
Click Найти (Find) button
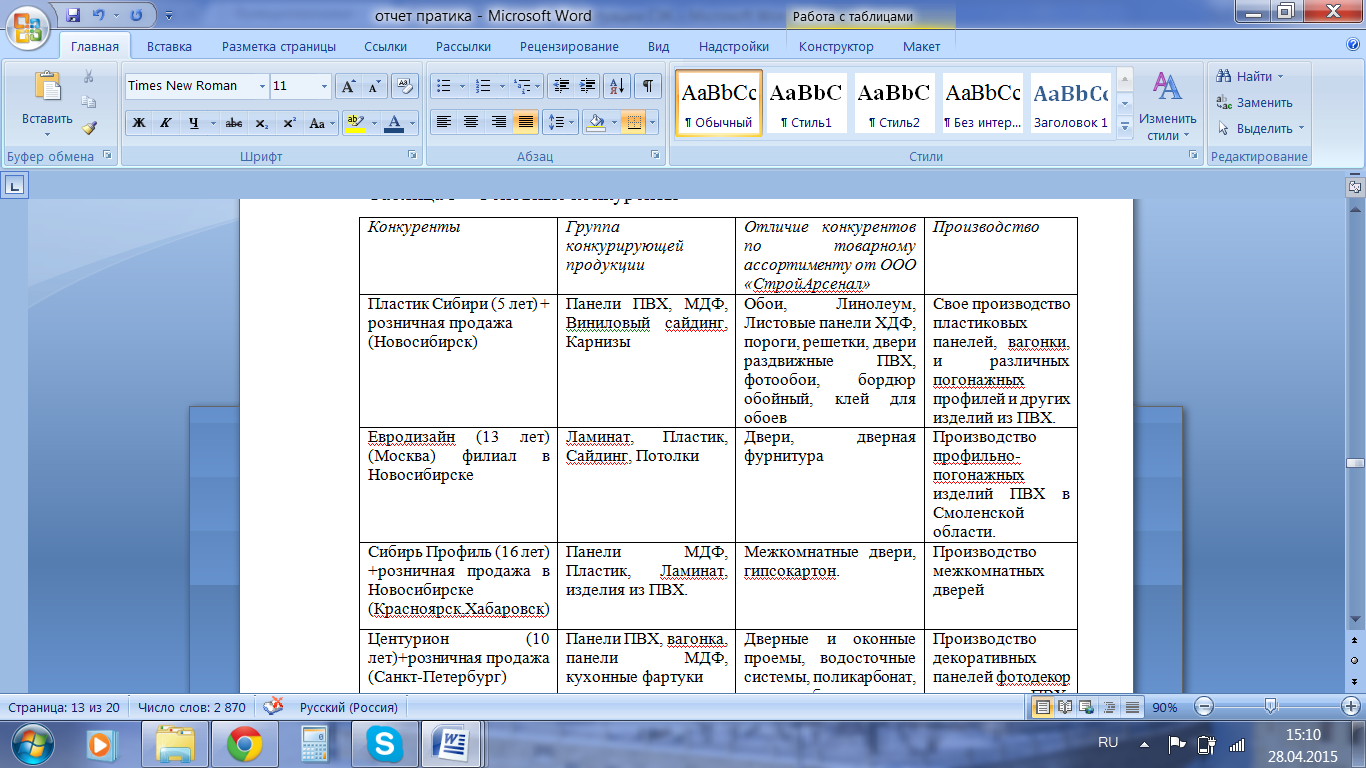(1250, 76)
